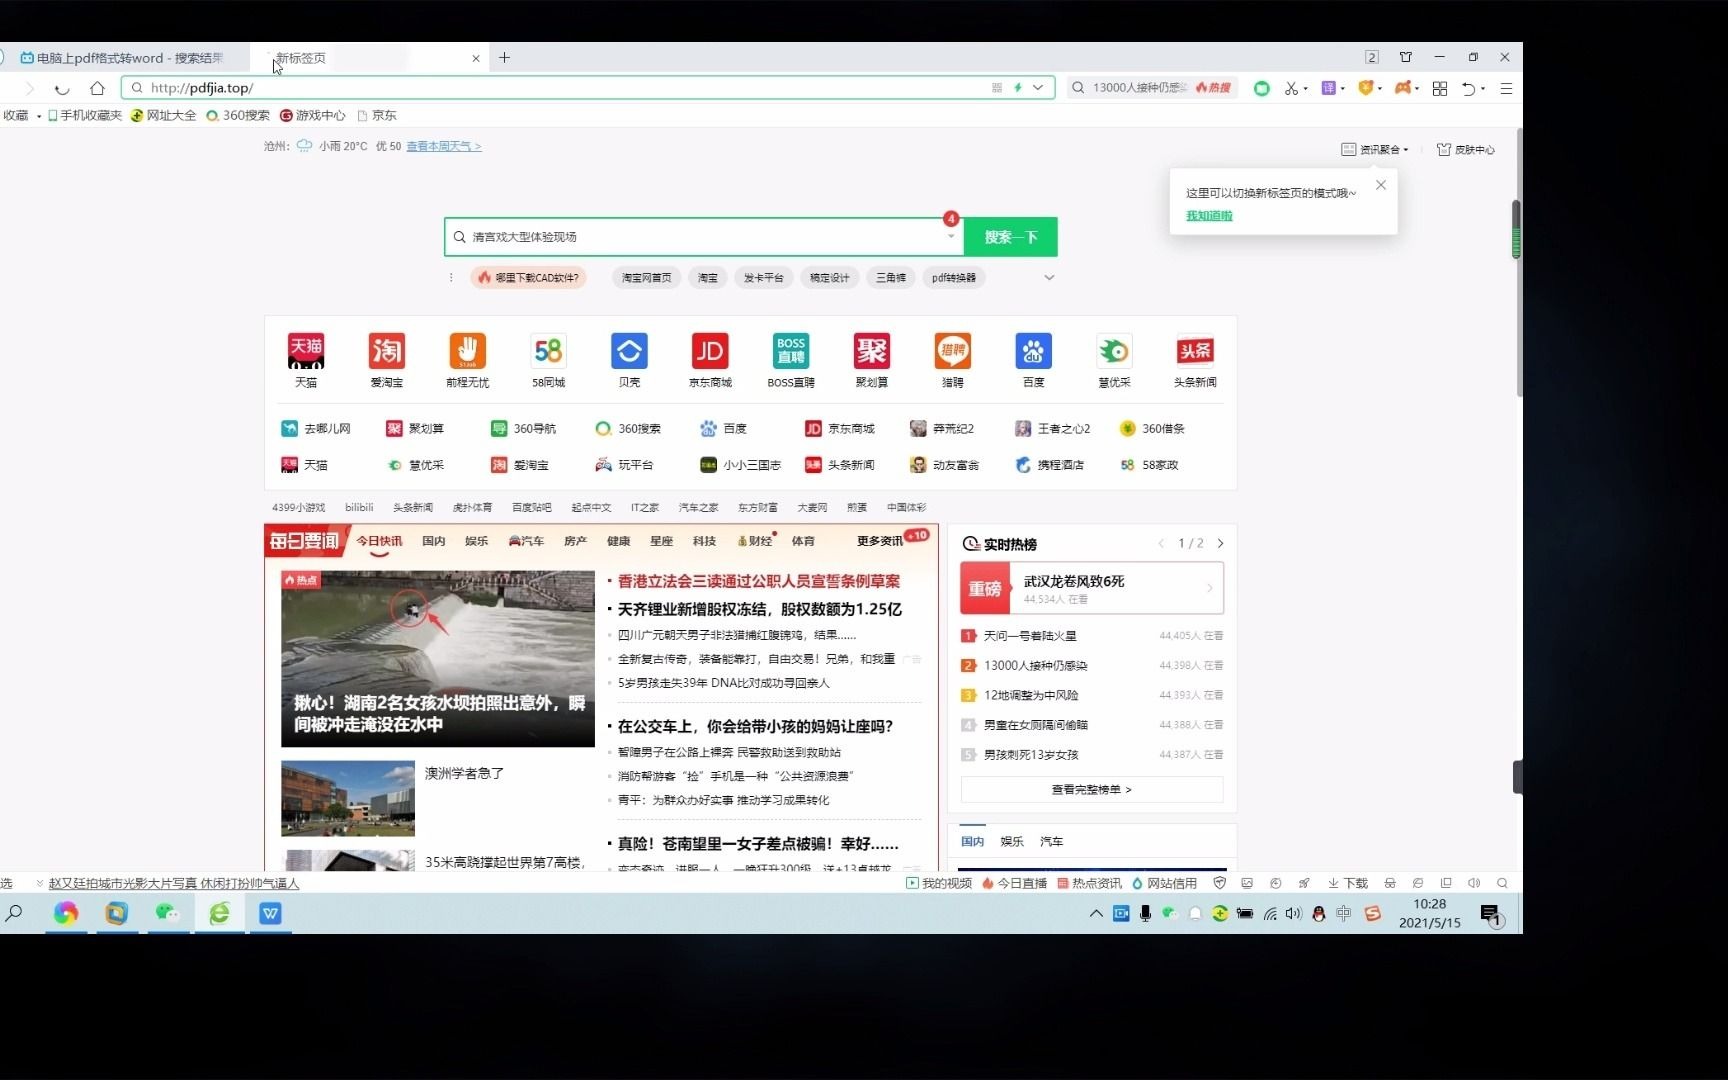The width and height of the screenshot is (1728, 1080).
Task: Open the 资讯聚合 dropdown
Action: 1375,149
